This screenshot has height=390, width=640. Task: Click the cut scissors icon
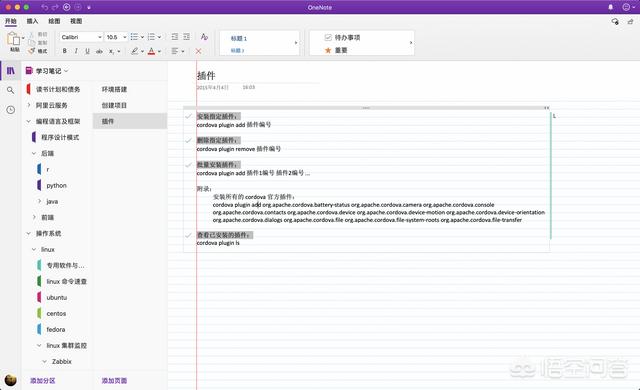(x=31, y=35)
